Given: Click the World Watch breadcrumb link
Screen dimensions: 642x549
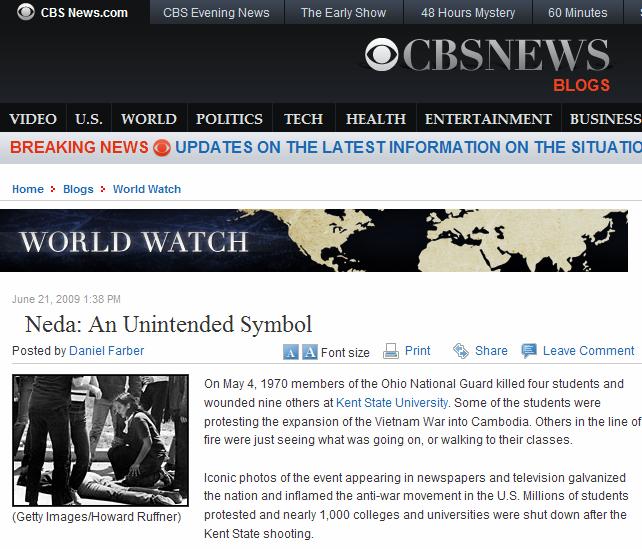Looking at the screenshot, I should pos(147,189).
